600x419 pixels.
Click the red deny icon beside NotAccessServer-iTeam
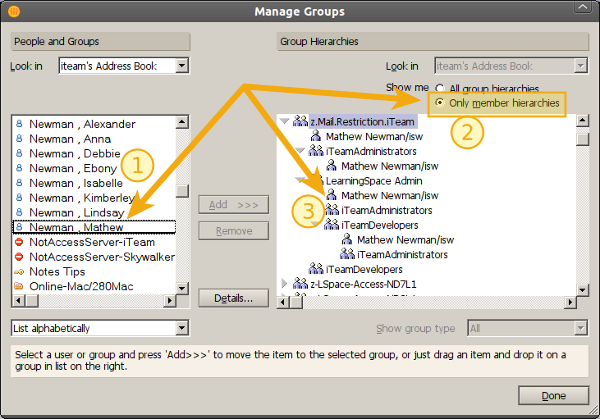[x=19, y=242]
